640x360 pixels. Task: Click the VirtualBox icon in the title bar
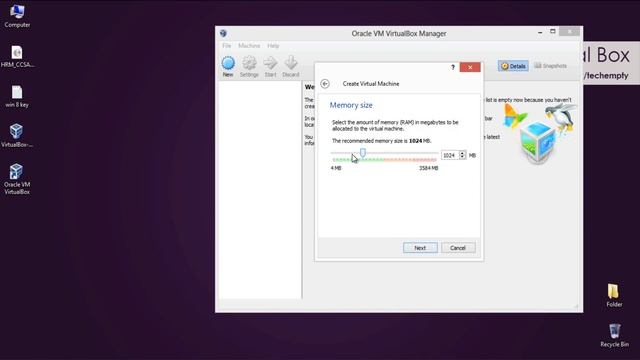click(223, 33)
